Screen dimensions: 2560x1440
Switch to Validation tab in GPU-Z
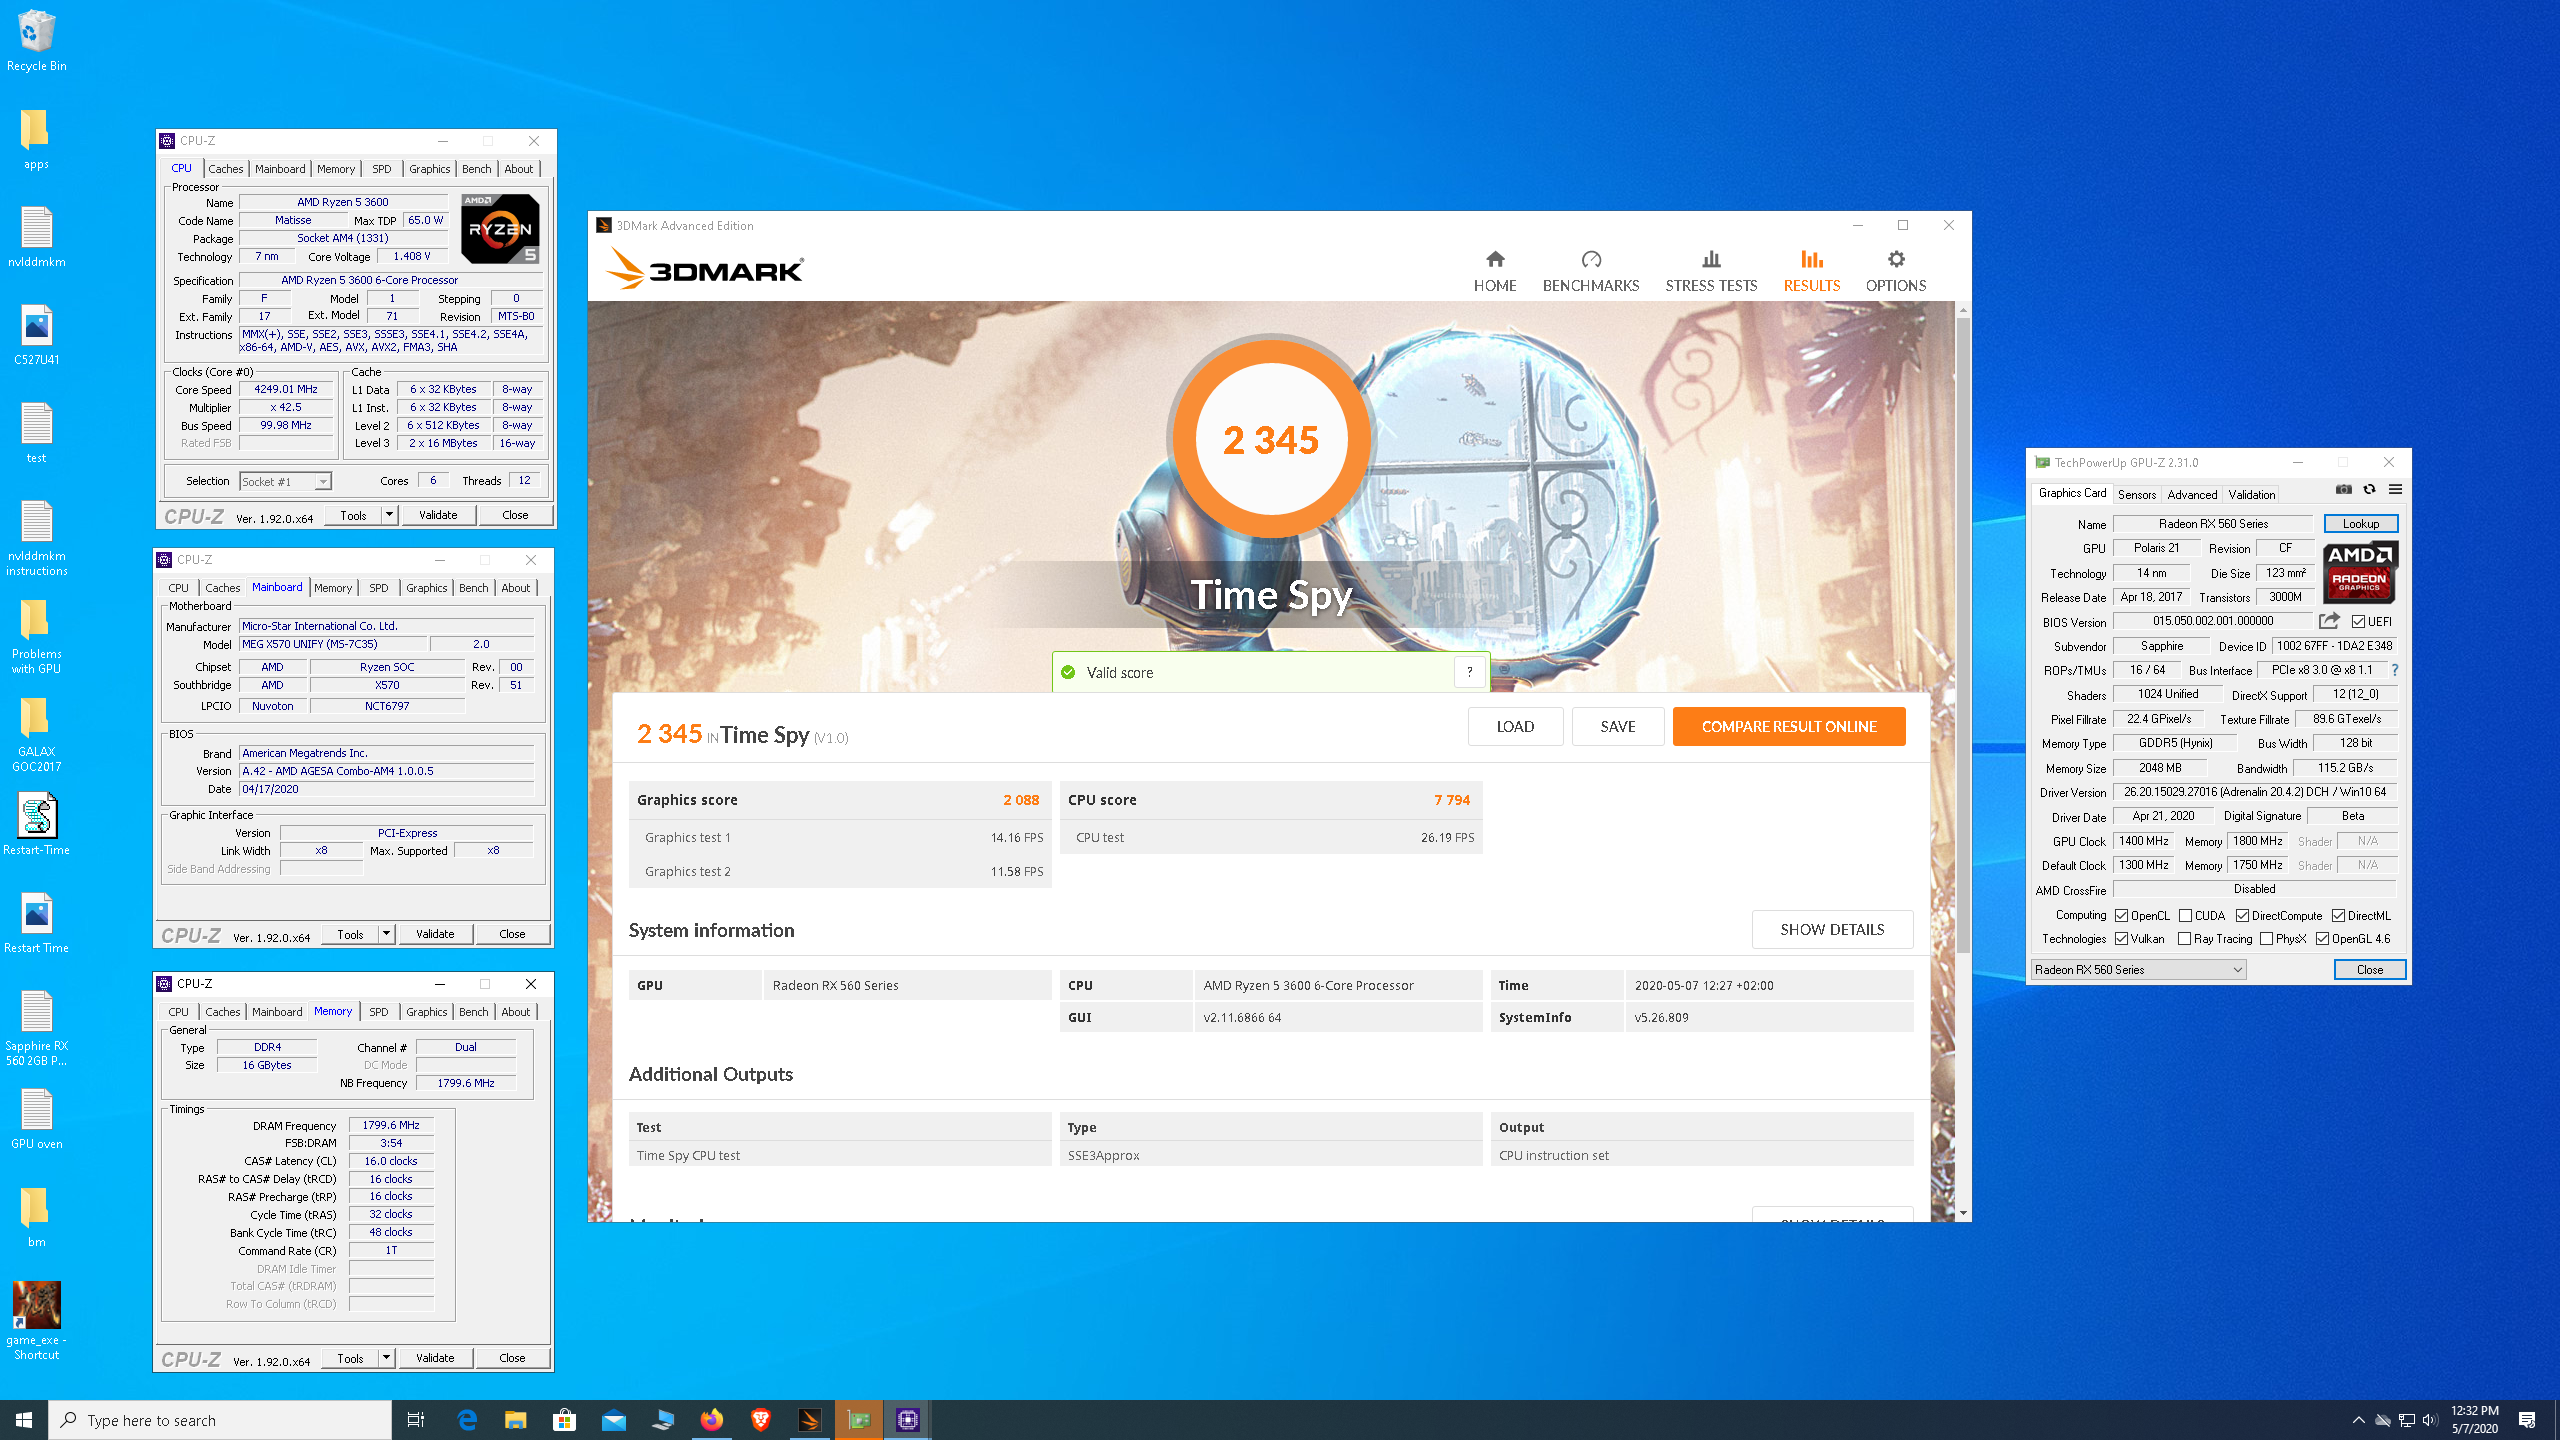[2251, 494]
